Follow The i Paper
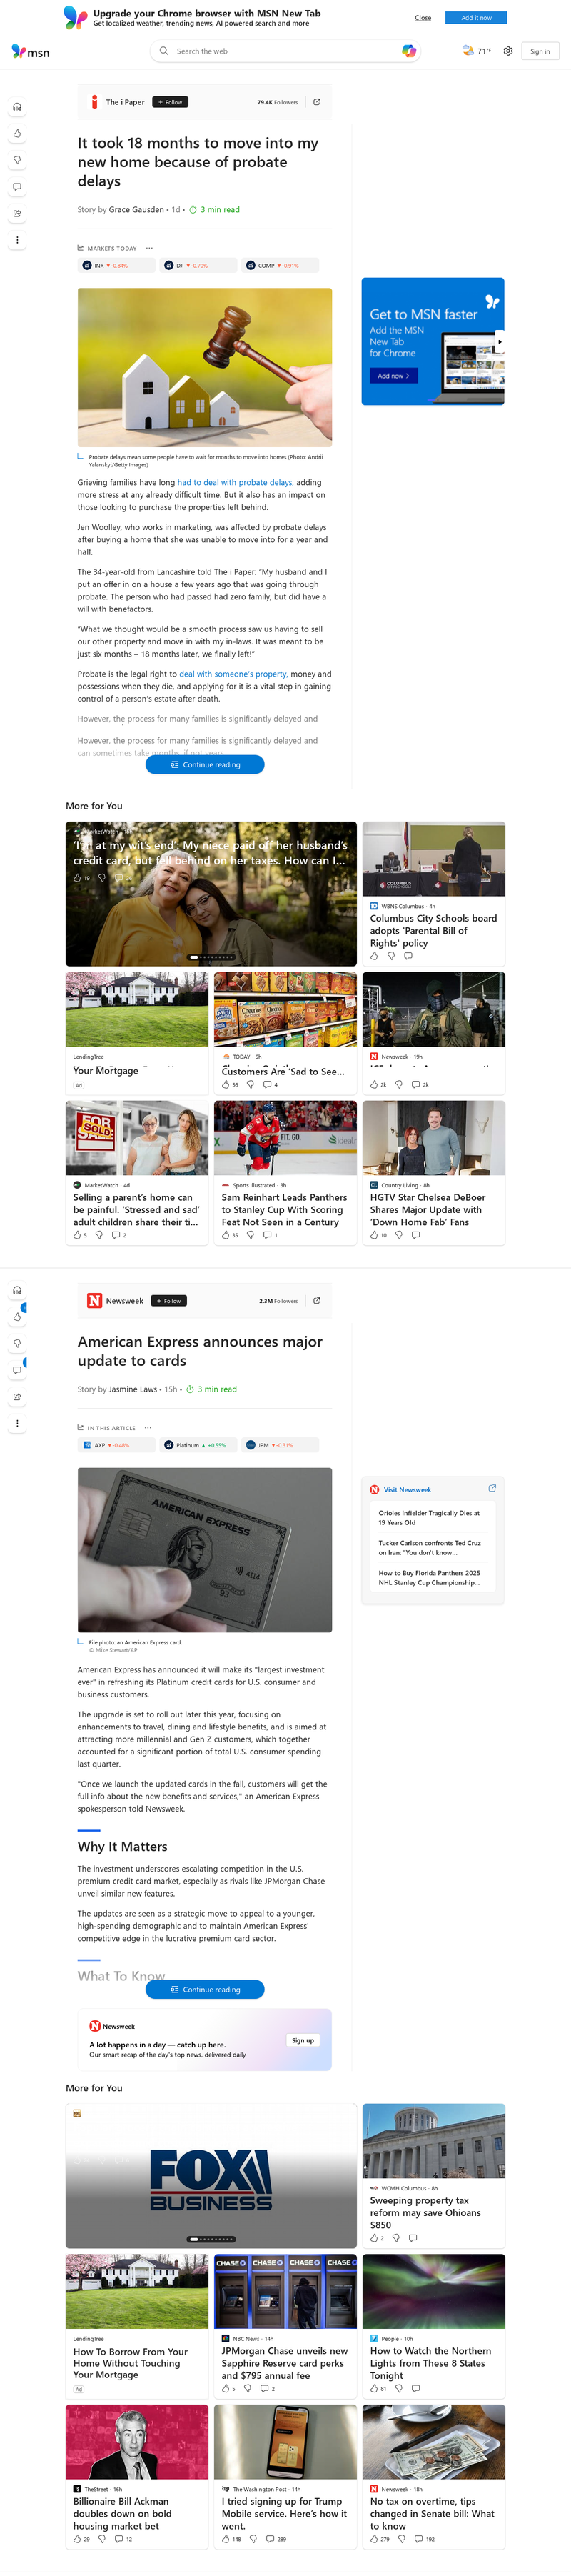This screenshot has width=571, height=2576. 170,102
